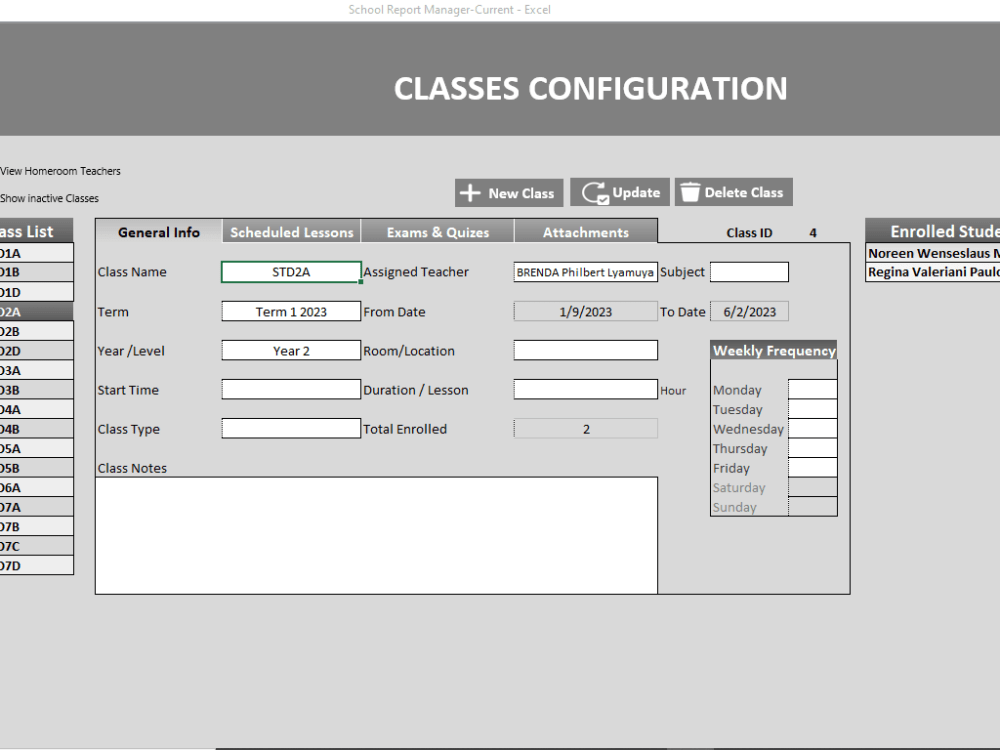Click the Room/Location input field

click(585, 350)
